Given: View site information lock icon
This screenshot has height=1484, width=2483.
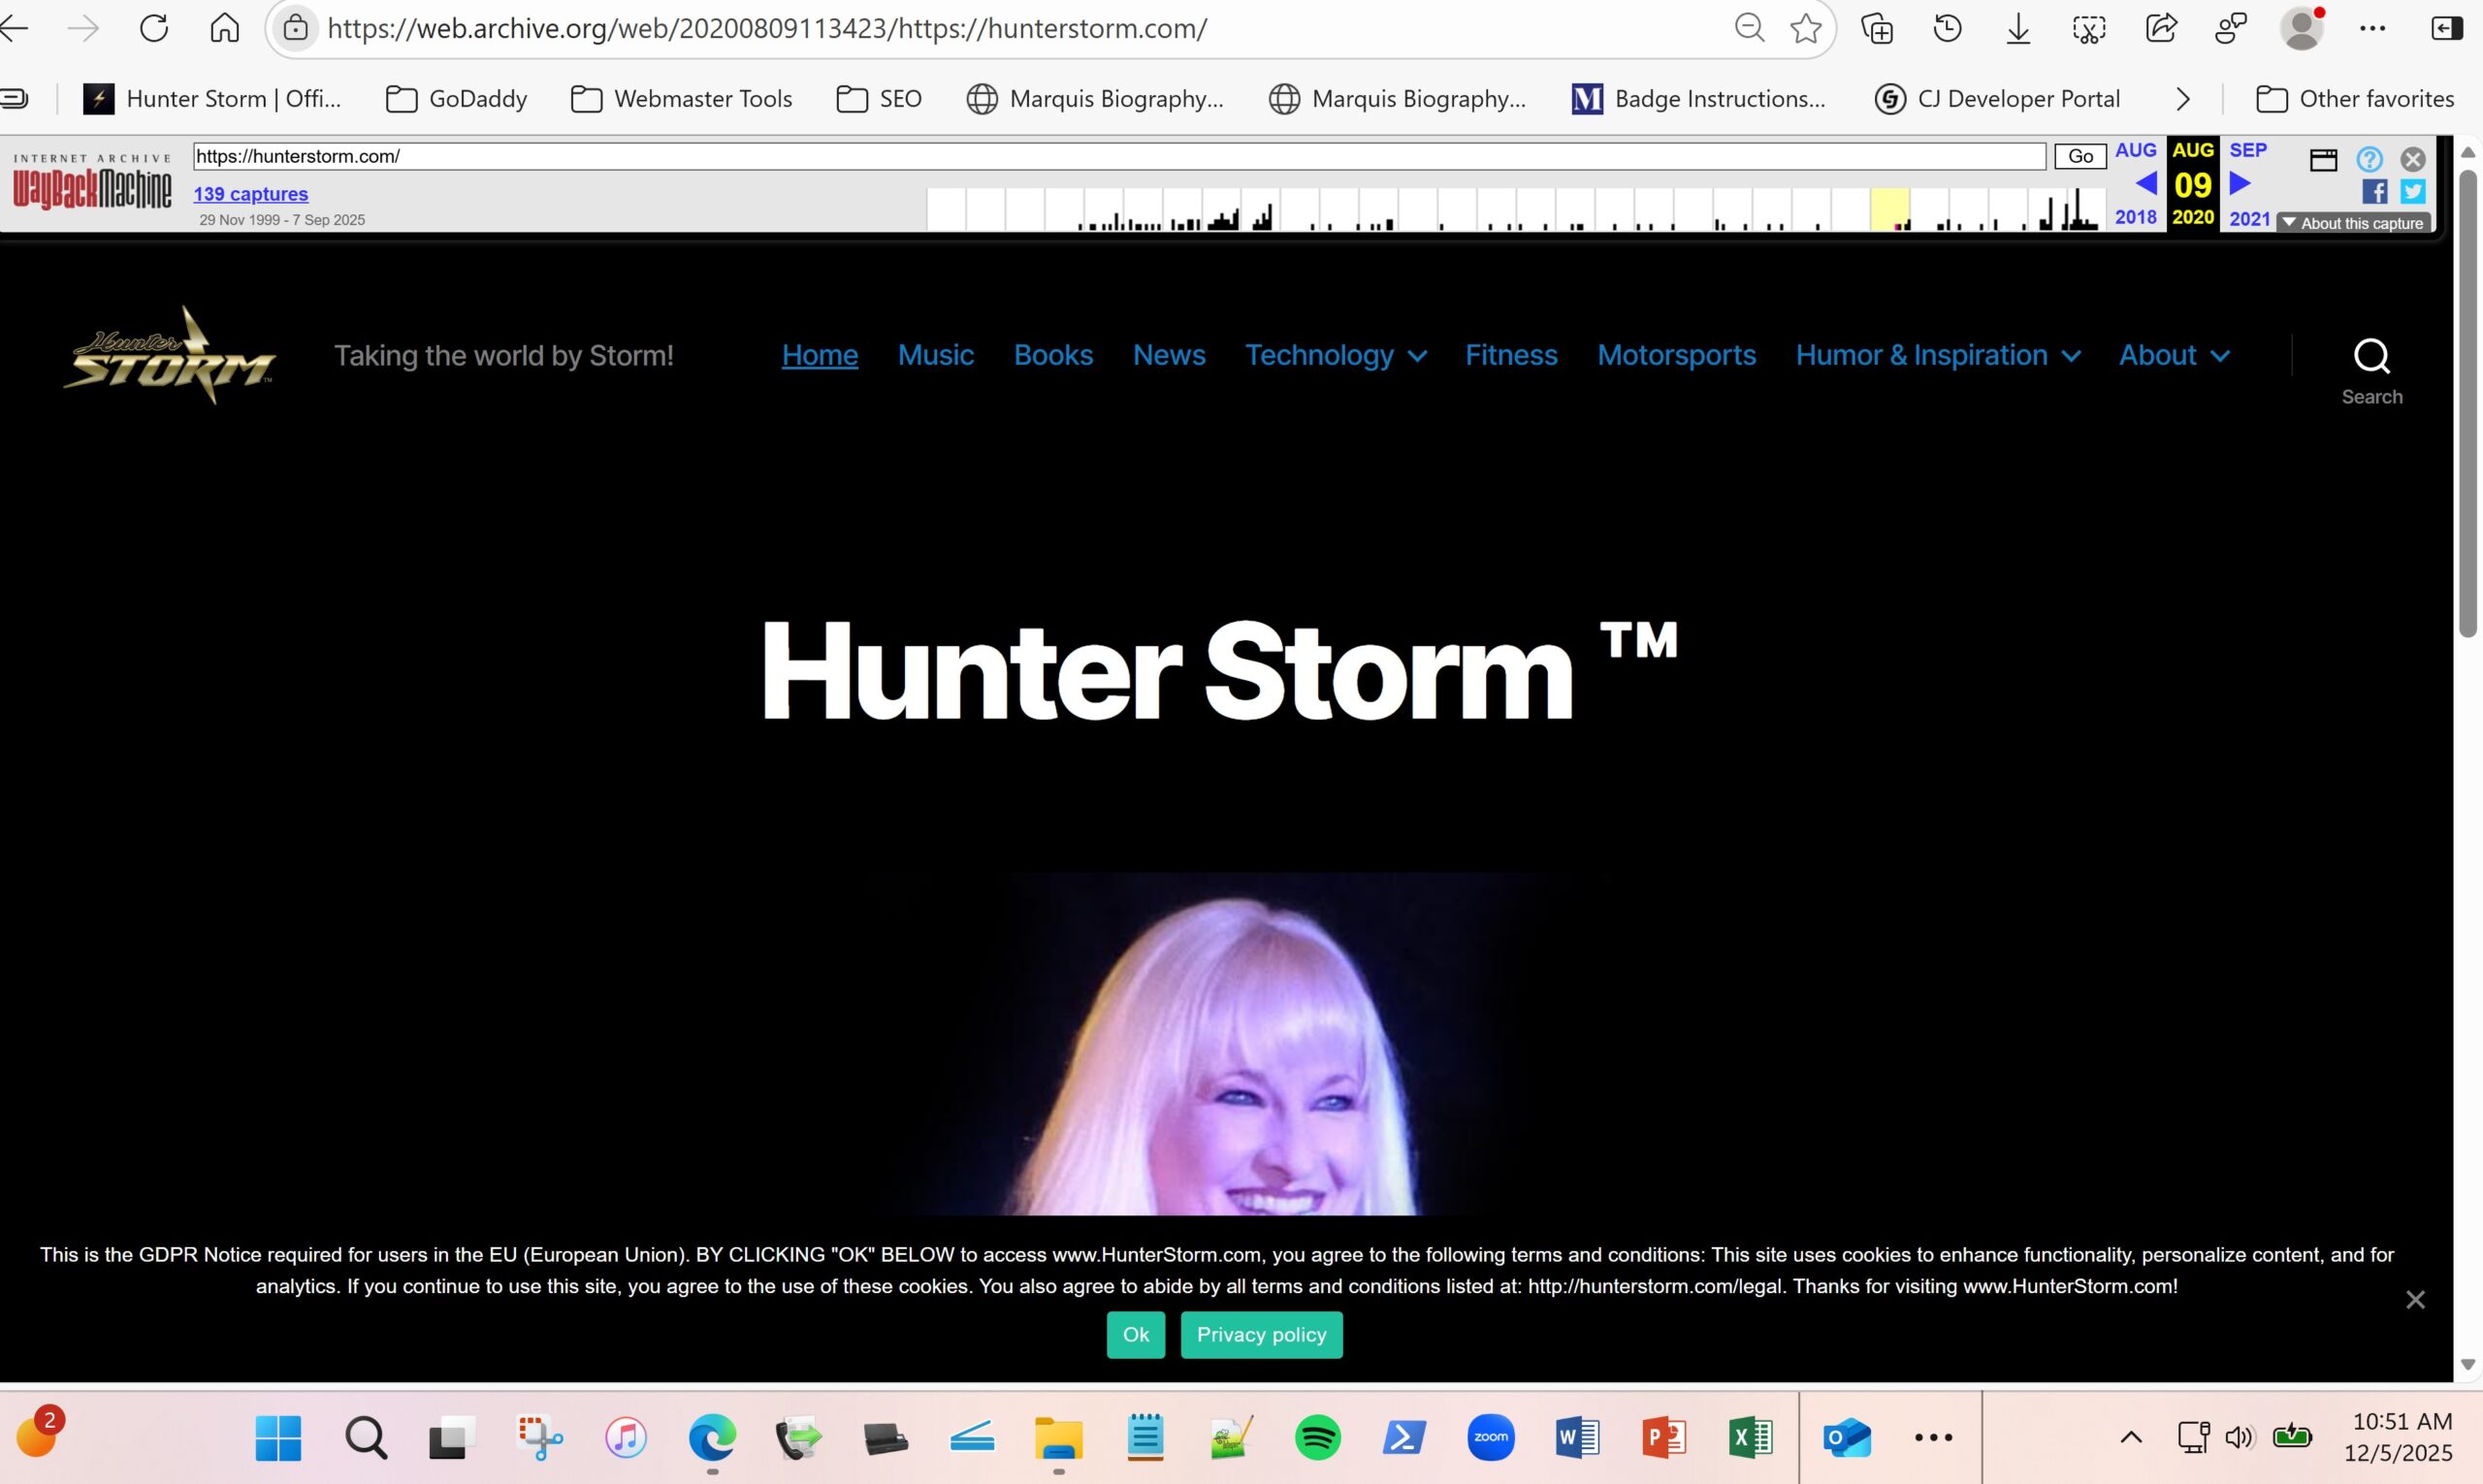Looking at the screenshot, I should tap(295, 28).
